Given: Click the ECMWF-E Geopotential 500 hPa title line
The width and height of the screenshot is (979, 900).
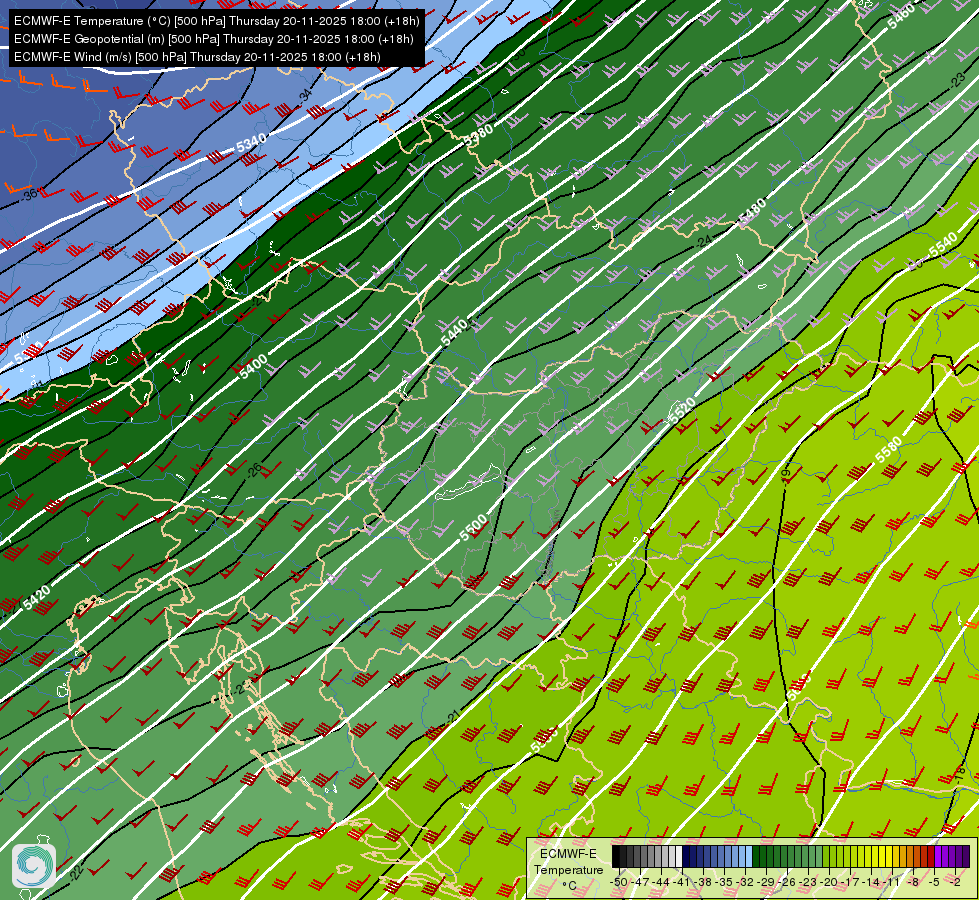Looking at the screenshot, I should tap(214, 39).
